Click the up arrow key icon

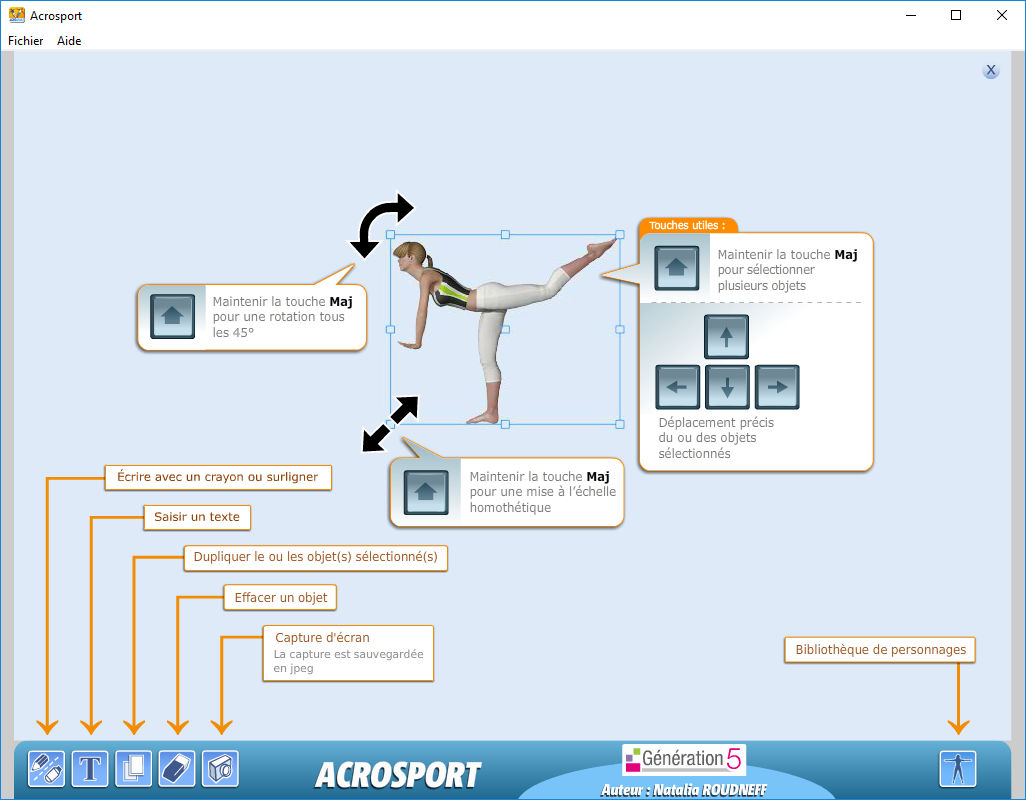click(x=727, y=337)
